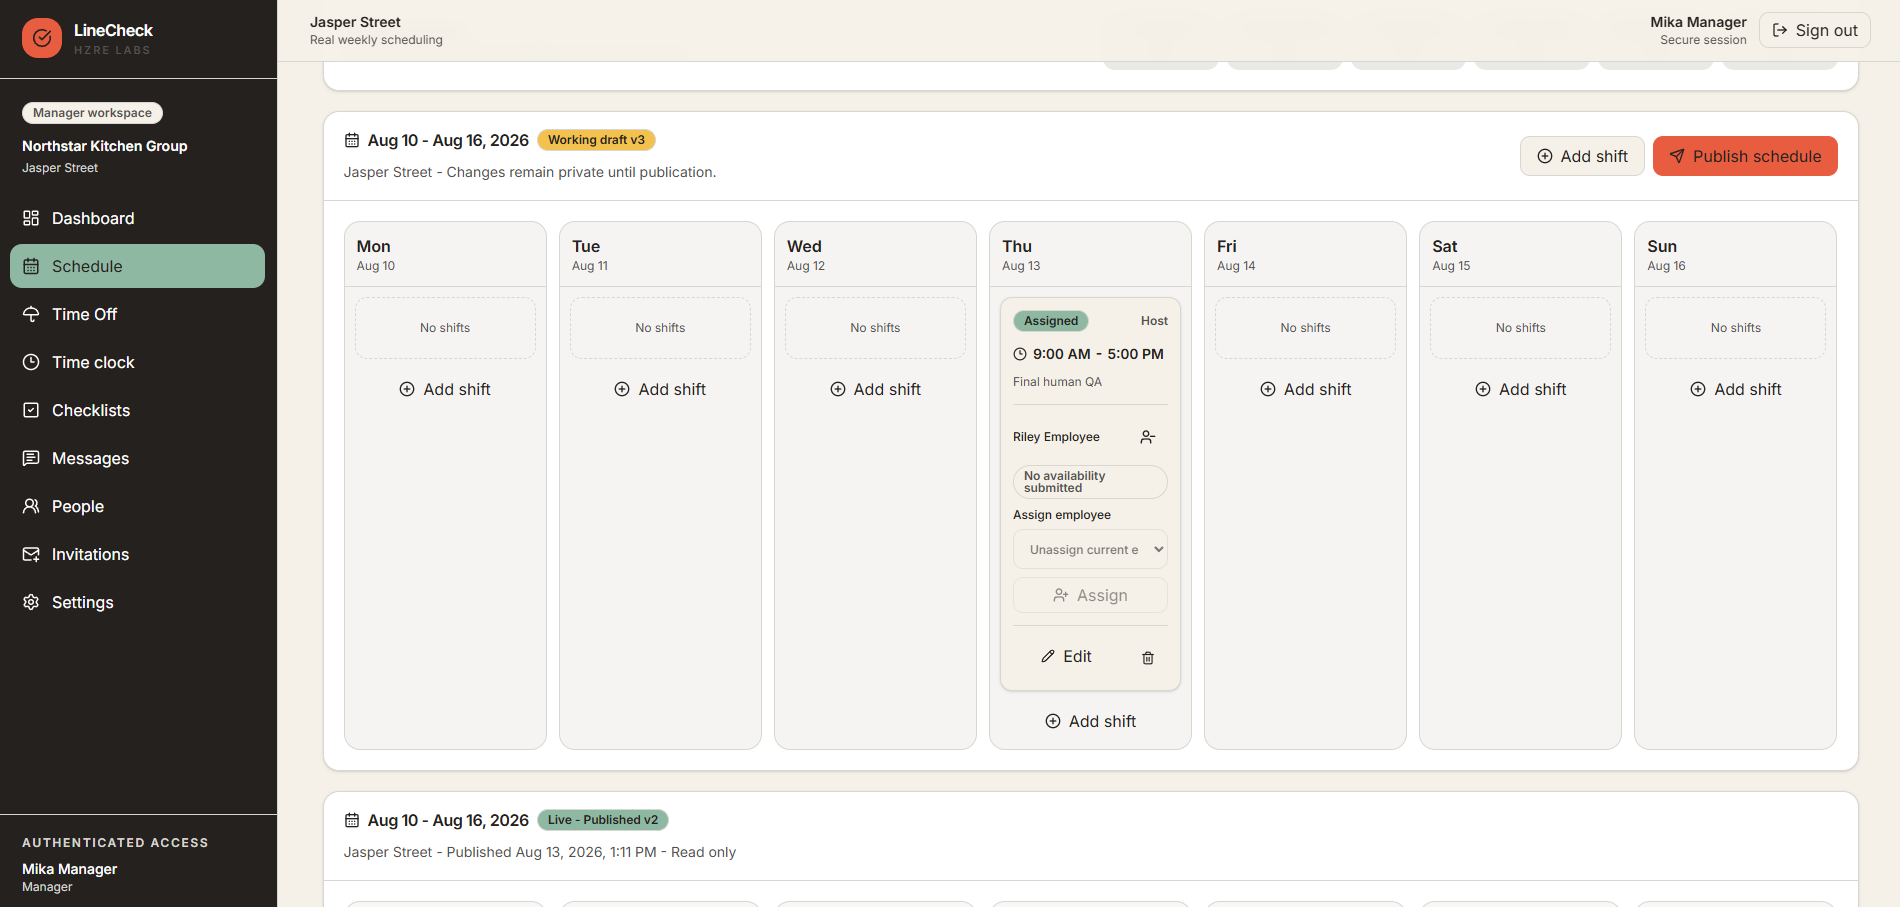Open Dashboard from the sidebar
Image resolution: width=1900 pixels, height=907 pixels.
tap(137, 218)
